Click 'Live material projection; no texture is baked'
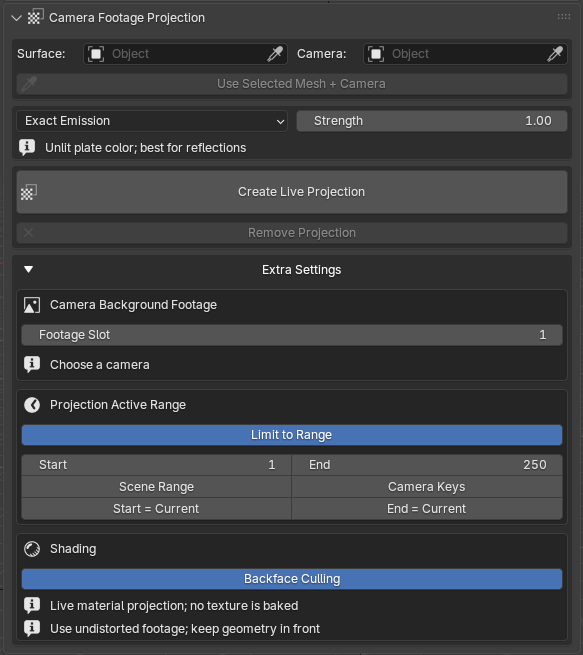The width and height of the screenshot is (583, 655). pyautogui.click(x=174, y=606)
